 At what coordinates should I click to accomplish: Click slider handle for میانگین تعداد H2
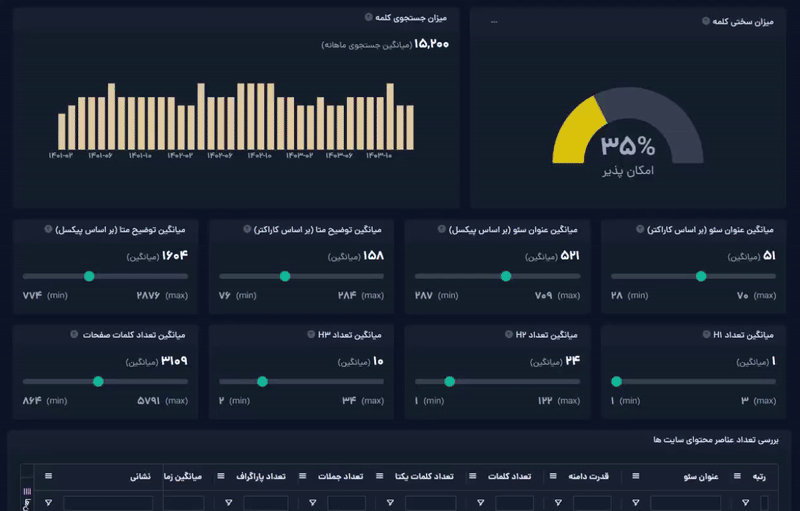pos(450,381)
